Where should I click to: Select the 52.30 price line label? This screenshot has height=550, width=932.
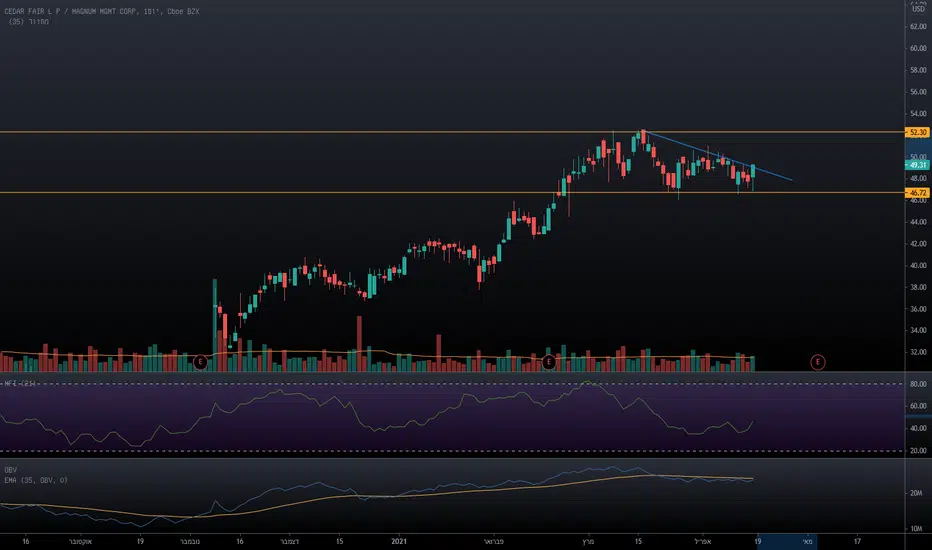point(917,132)
